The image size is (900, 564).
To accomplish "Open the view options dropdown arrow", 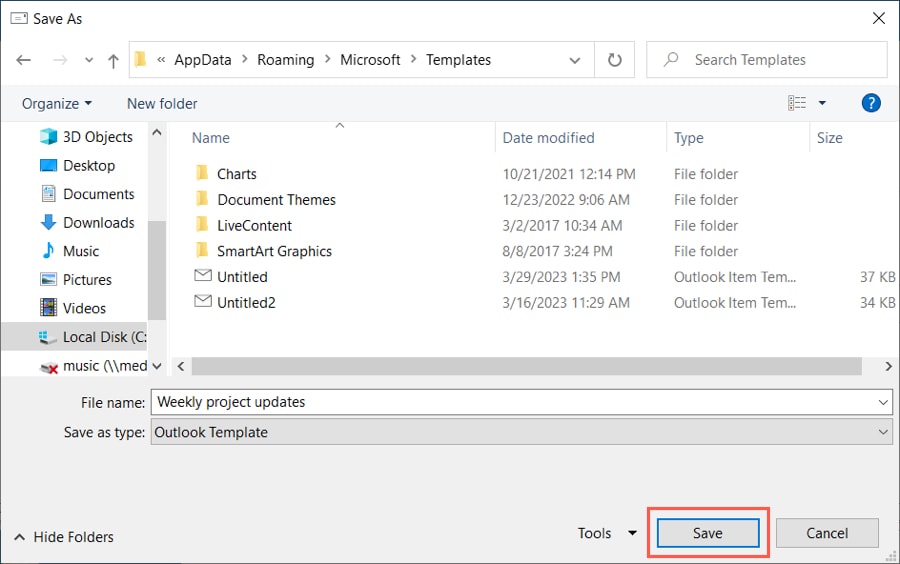I will coord(822,103).
